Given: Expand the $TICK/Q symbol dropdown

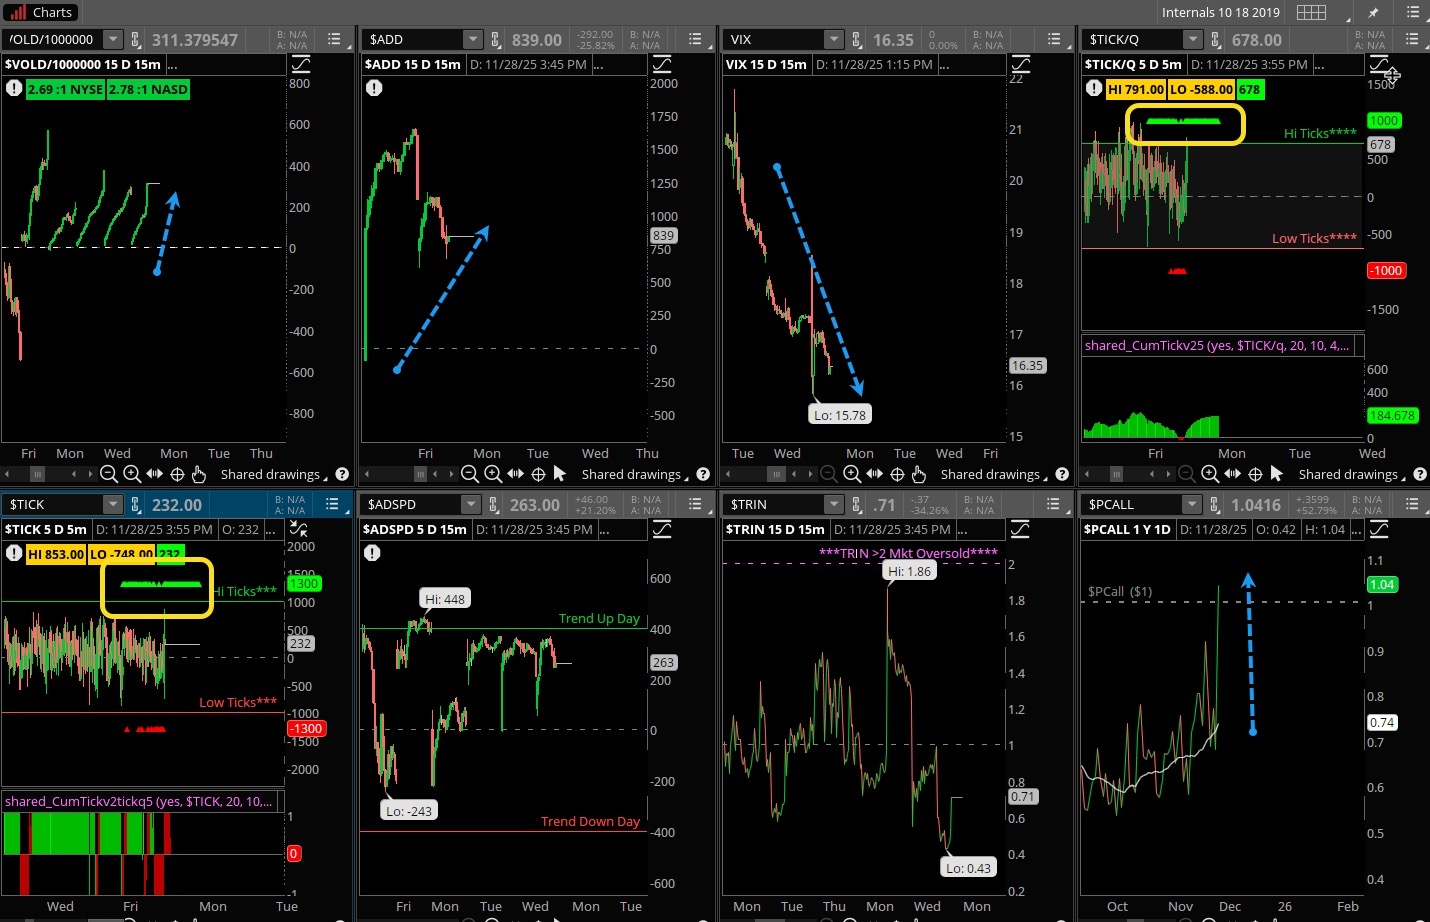Looking at the screenshot, I should (1192, 39).
